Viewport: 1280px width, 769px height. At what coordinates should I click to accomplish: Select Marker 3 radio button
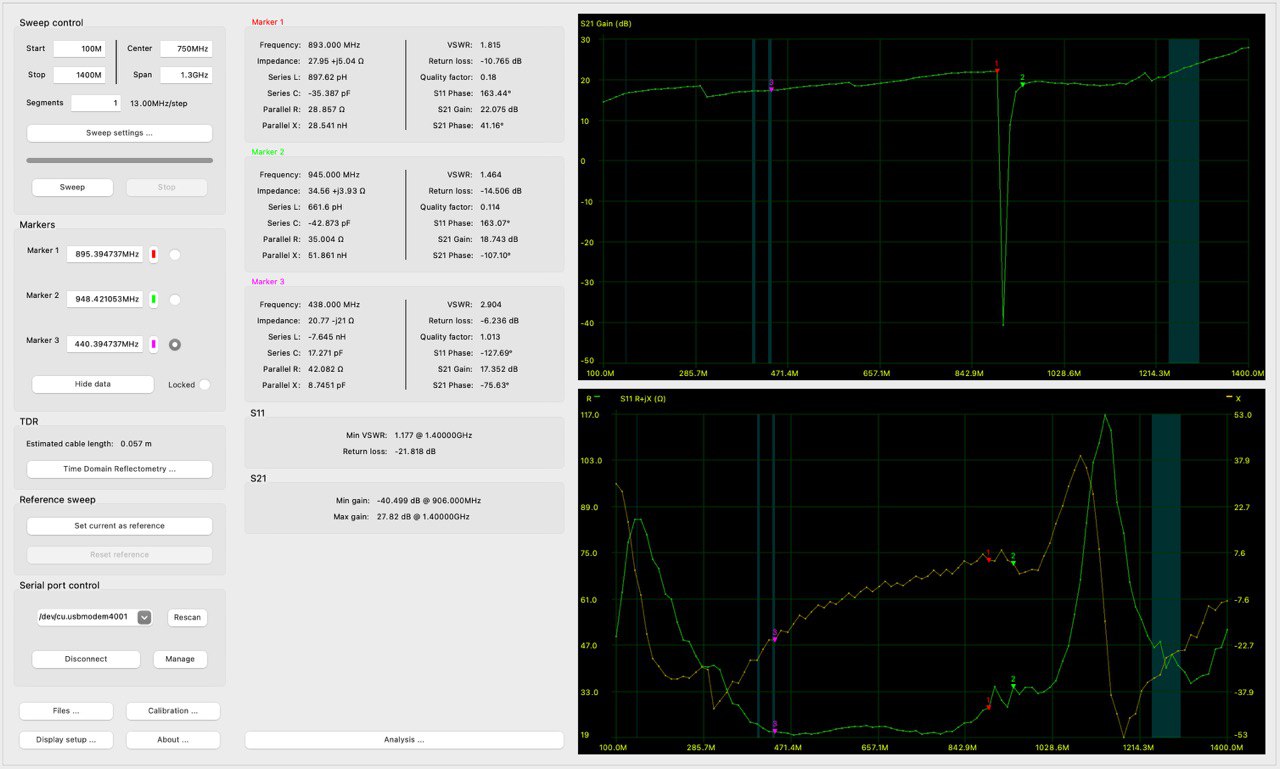(175, 344)
